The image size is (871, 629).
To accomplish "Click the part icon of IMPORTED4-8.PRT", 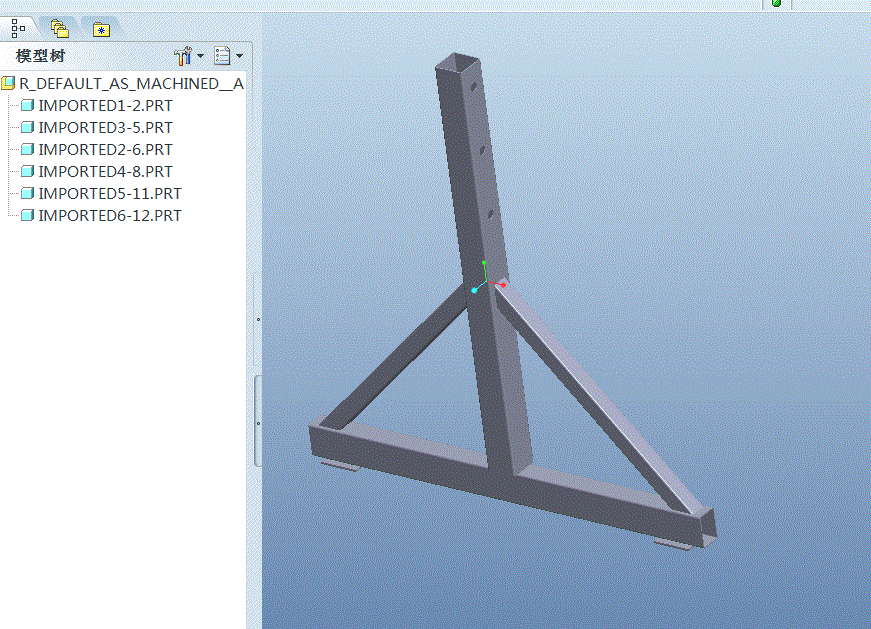I will [x=27, y=171].
